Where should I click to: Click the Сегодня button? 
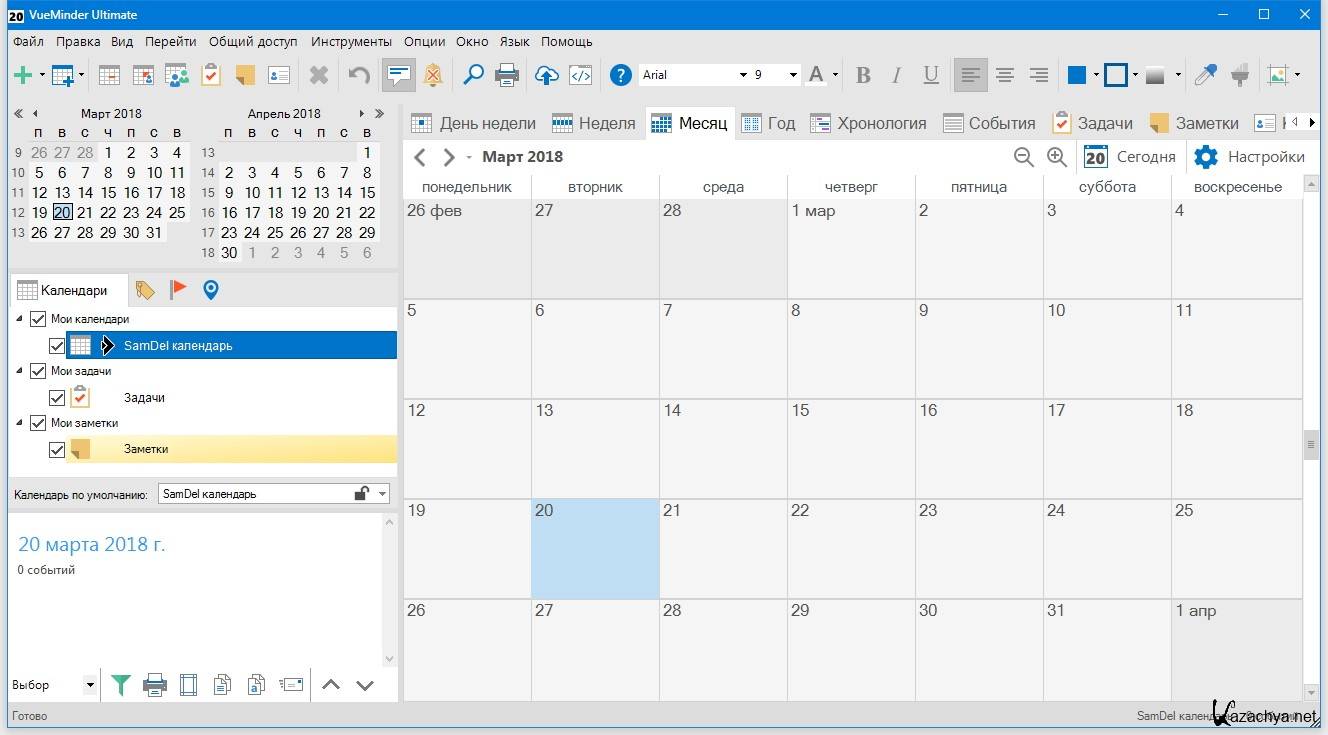[x=1130, y=157]
